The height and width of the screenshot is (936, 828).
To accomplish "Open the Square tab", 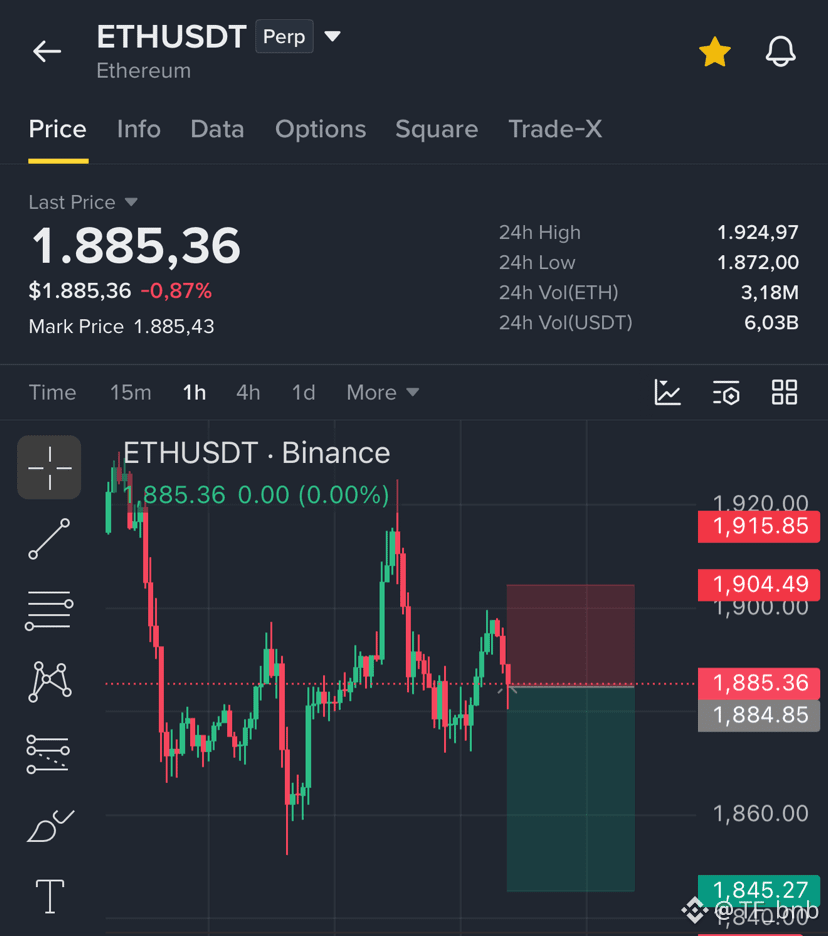I will (x=436, y=130).
